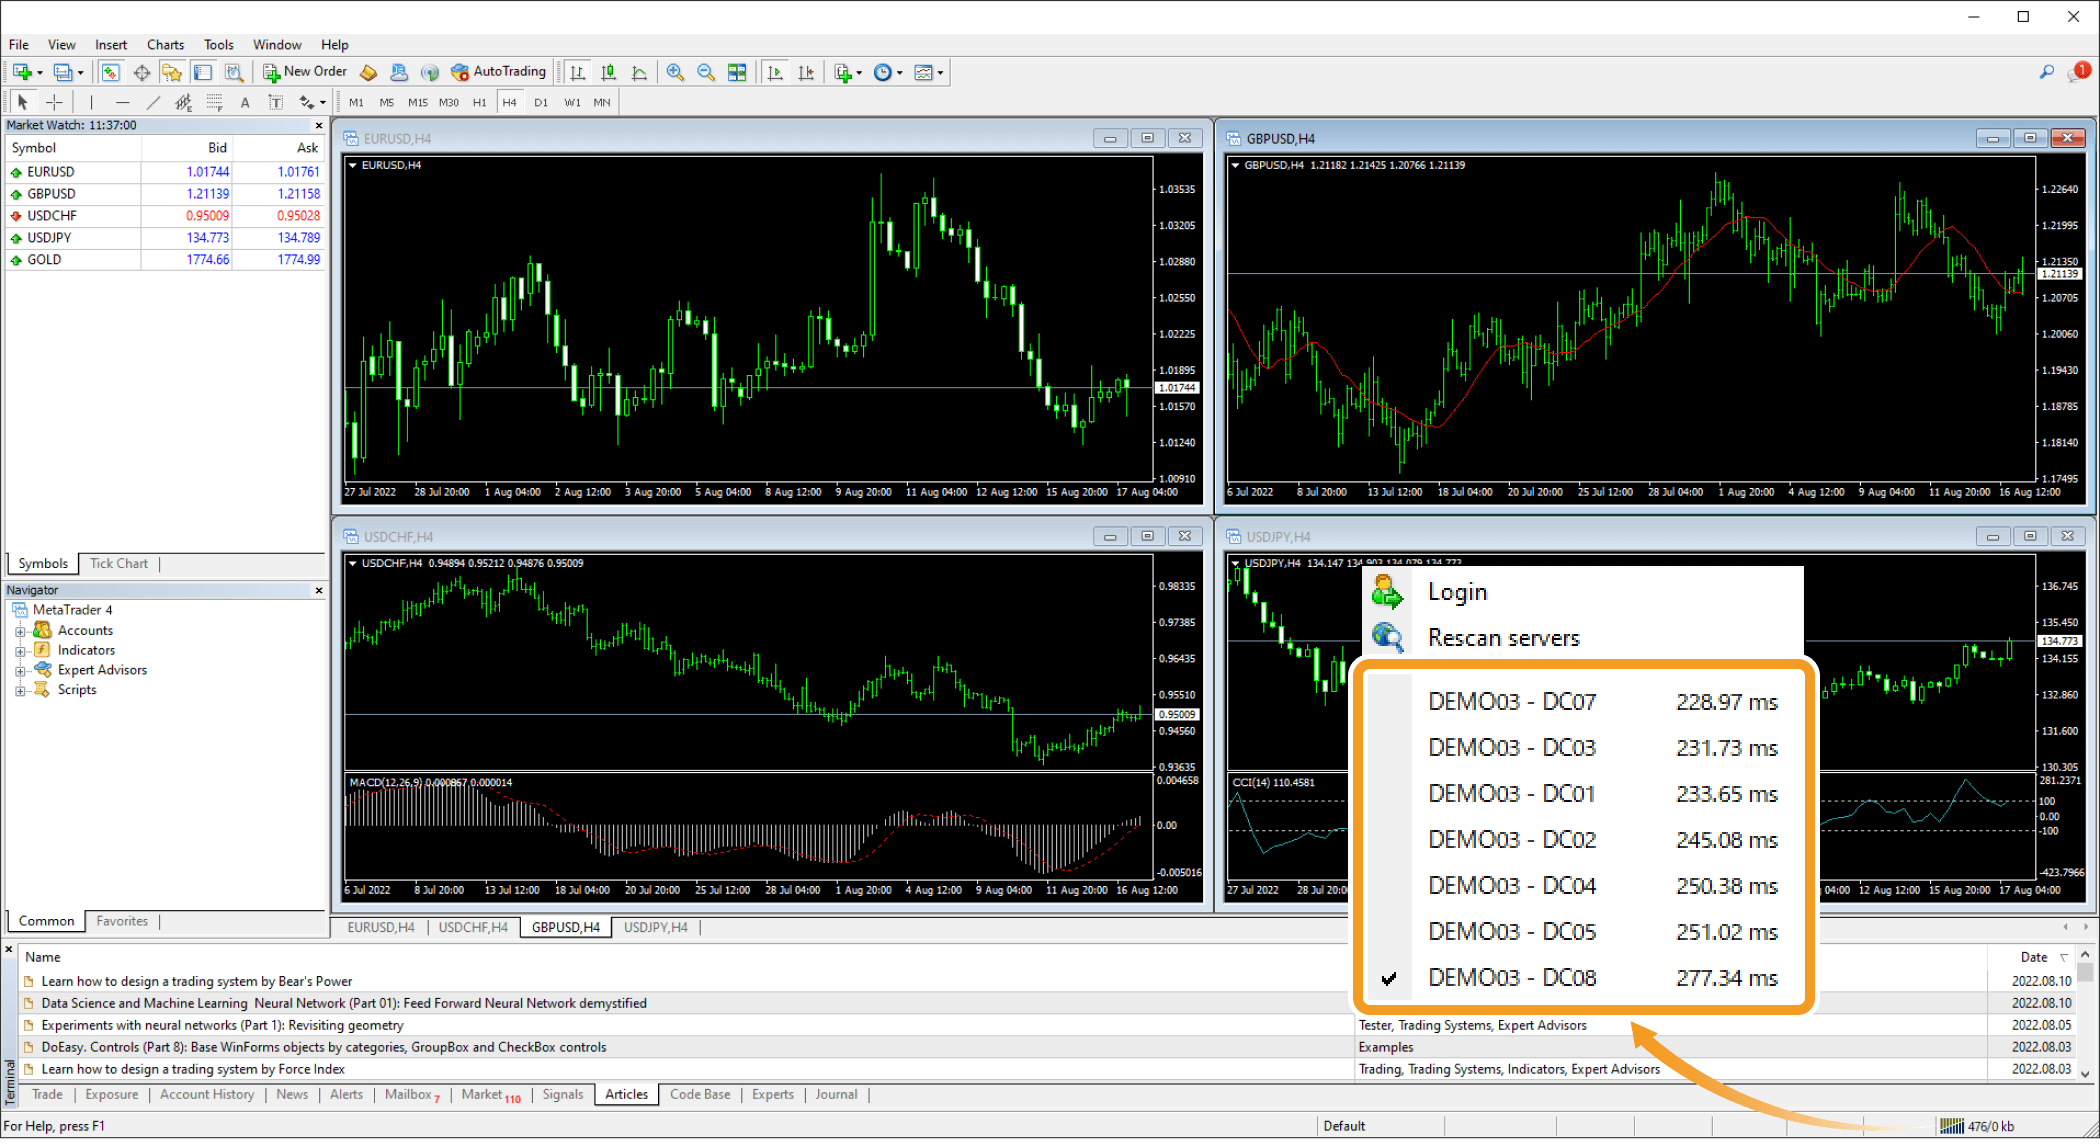
Task: Click the terminal articles vertical scrollbar
Action: pyautogui.click(x=2084, y=1012)
